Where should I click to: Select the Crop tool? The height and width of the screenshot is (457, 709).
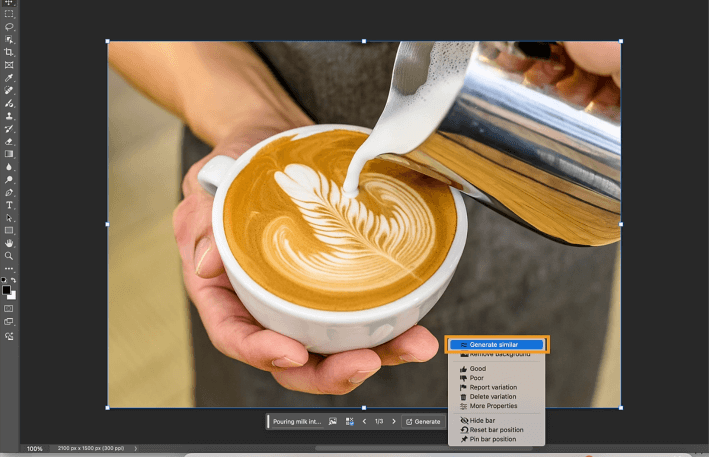9,52
